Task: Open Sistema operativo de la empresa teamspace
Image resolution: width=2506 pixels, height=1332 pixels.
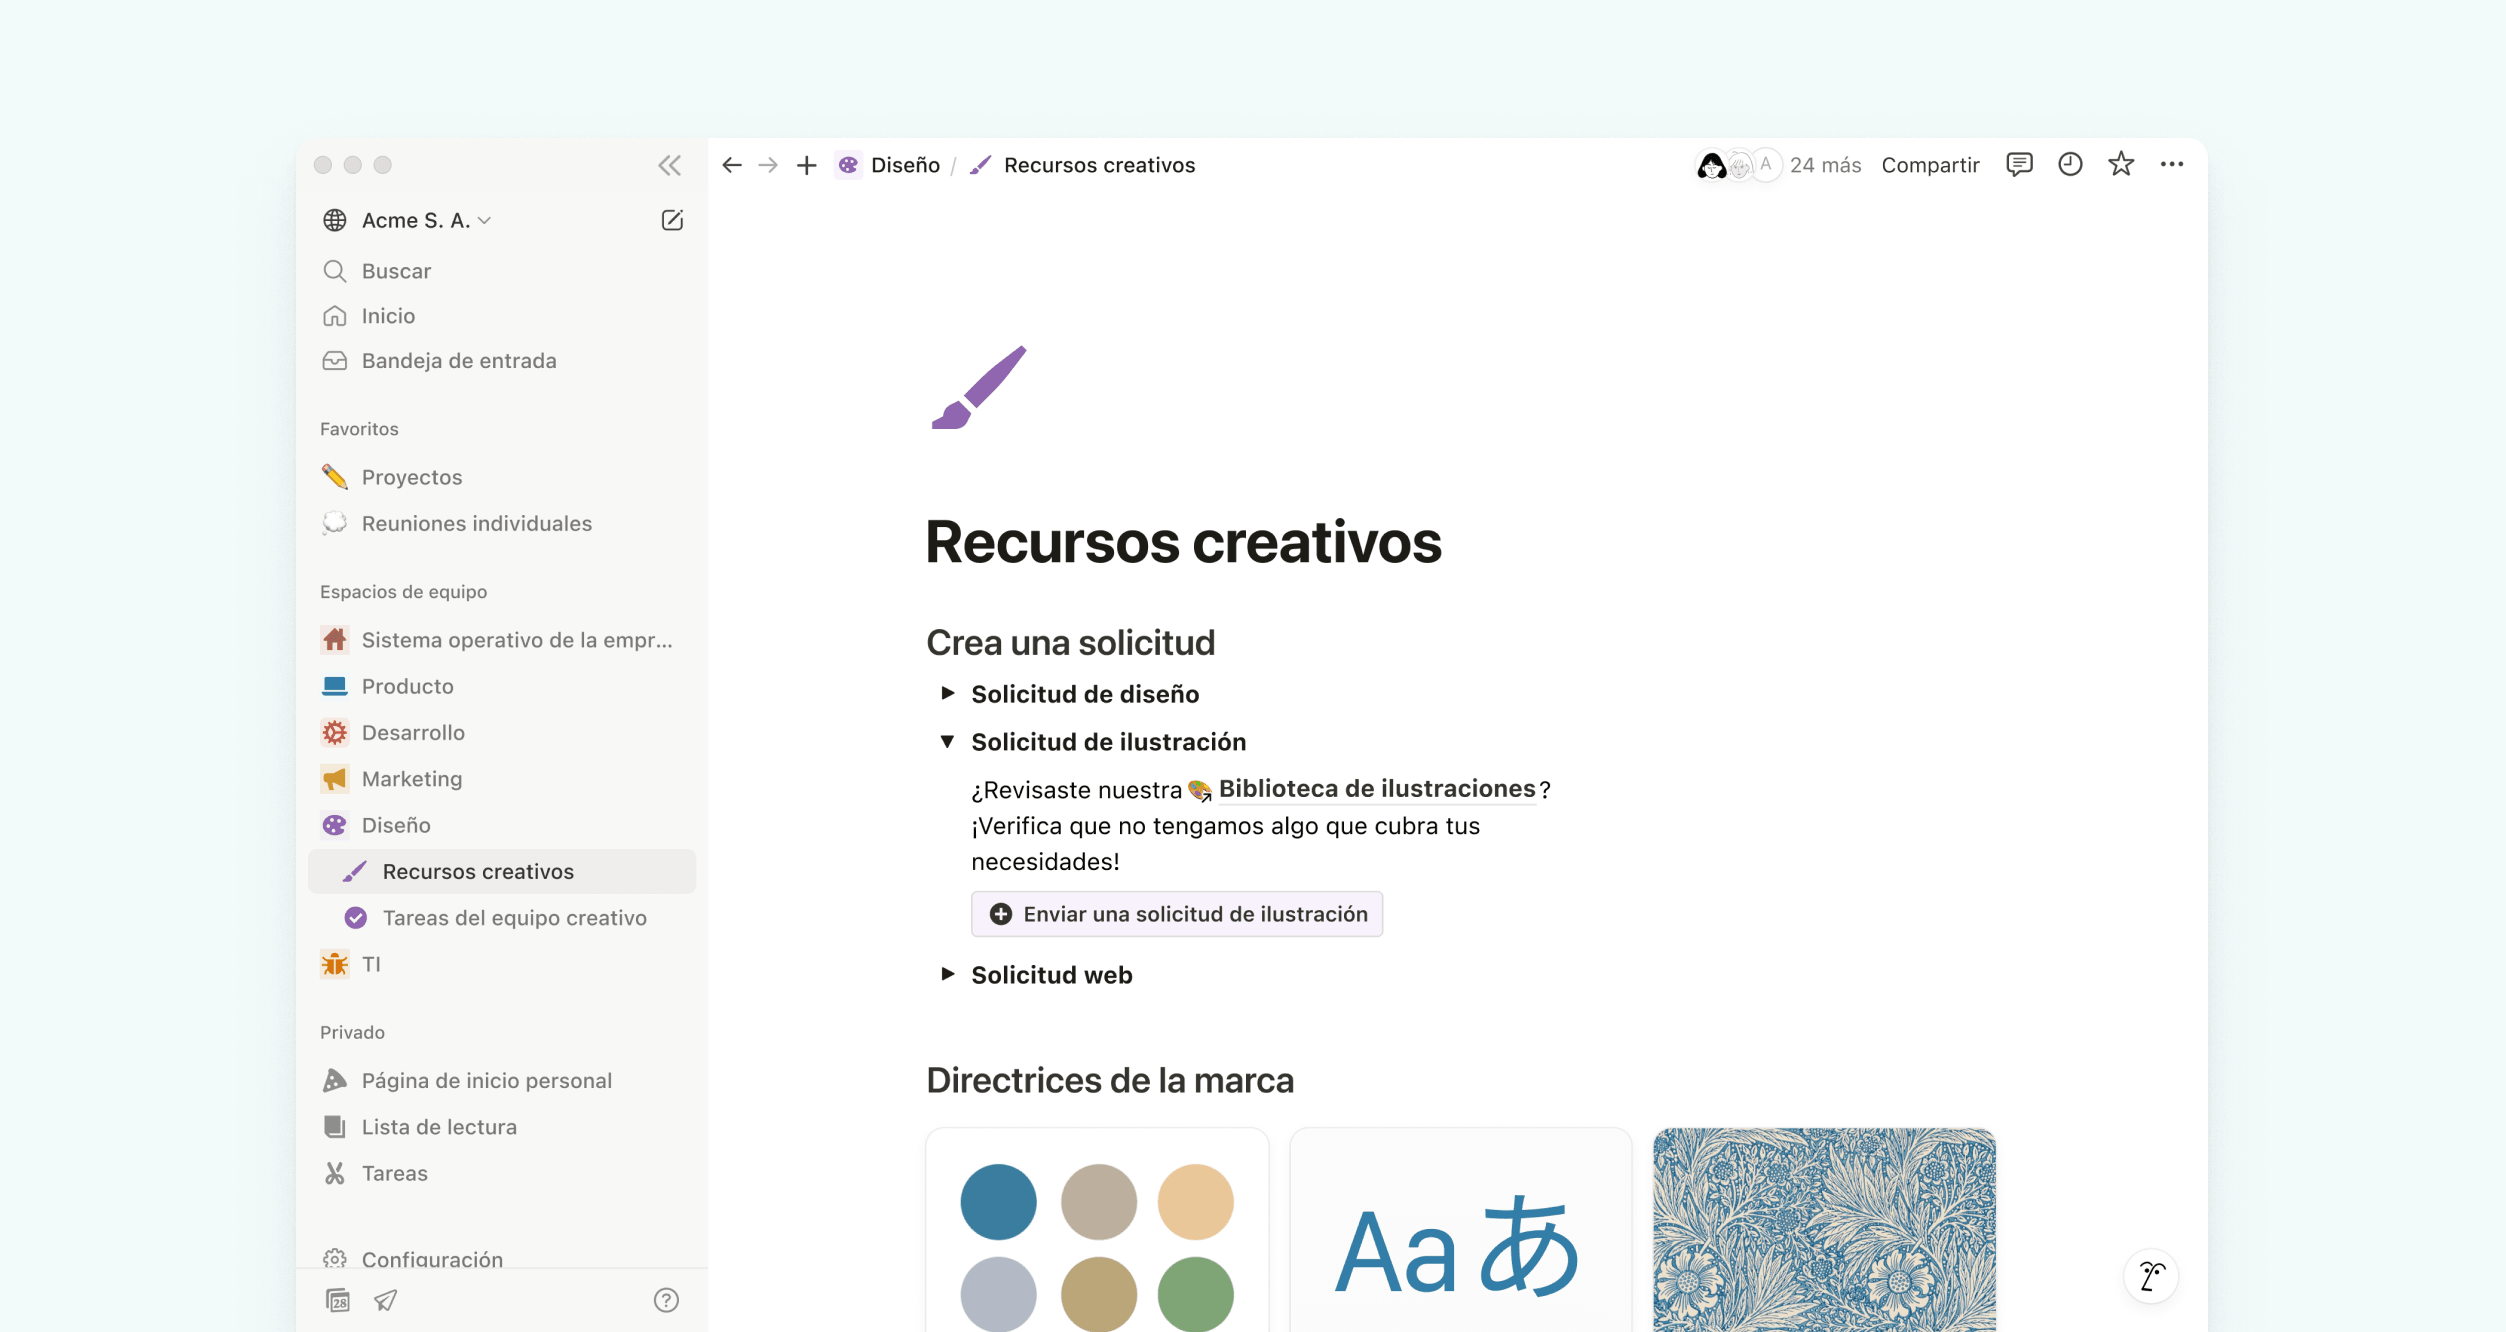Action: (502, 640)
